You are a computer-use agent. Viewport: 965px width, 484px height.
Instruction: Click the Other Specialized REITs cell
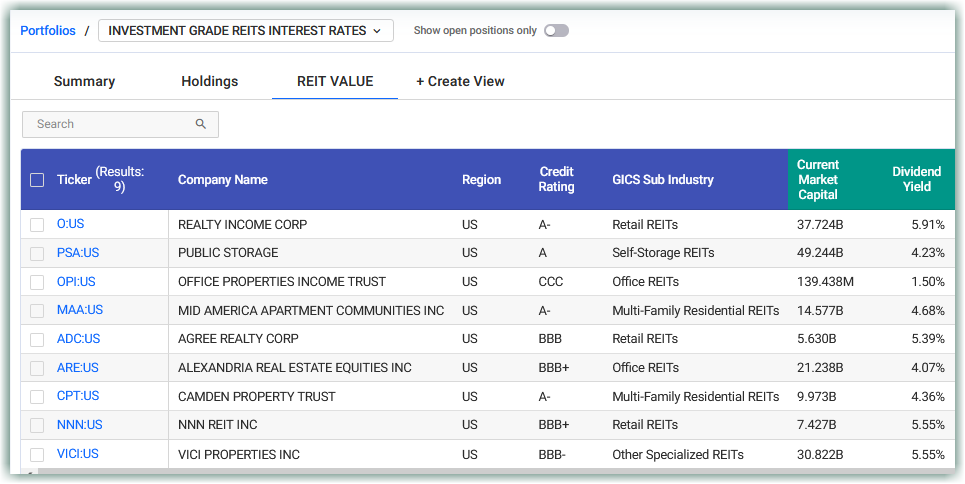click(678, 454)
